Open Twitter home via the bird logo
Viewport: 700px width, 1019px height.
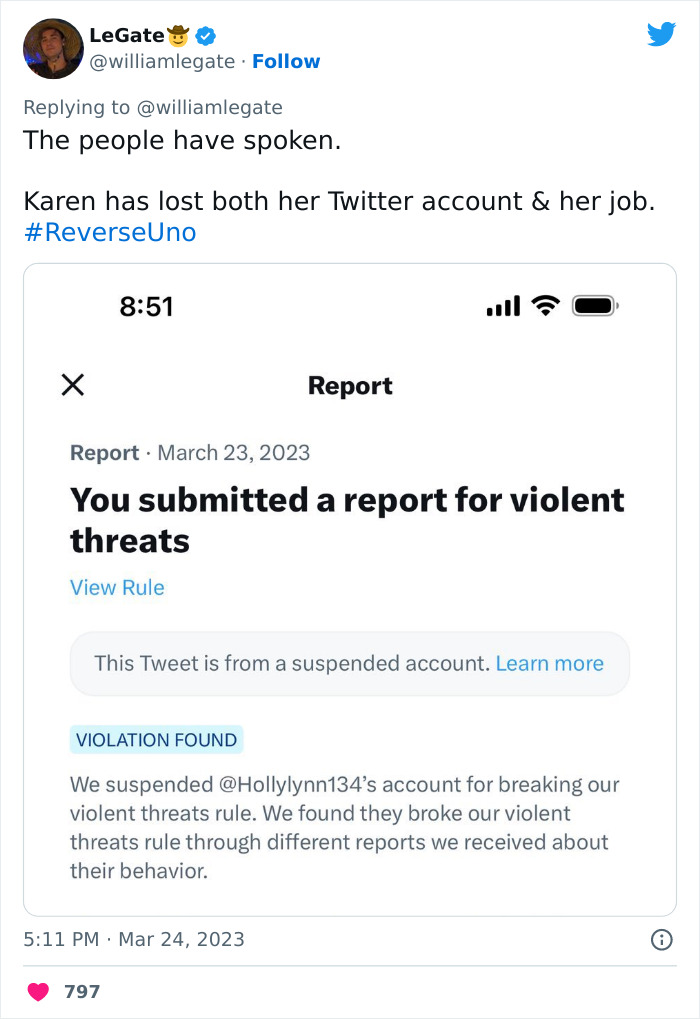(x=661, y=35)
